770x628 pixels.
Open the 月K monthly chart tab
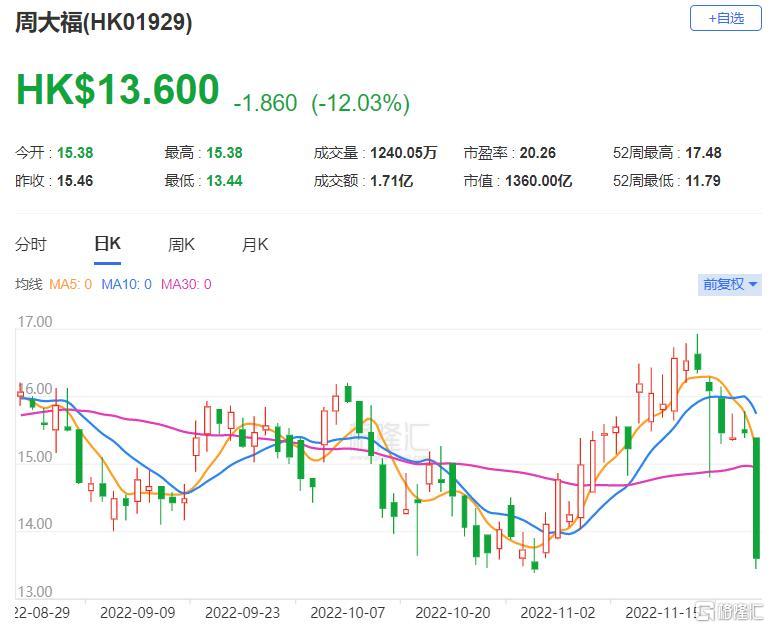[x=255, y=244]
